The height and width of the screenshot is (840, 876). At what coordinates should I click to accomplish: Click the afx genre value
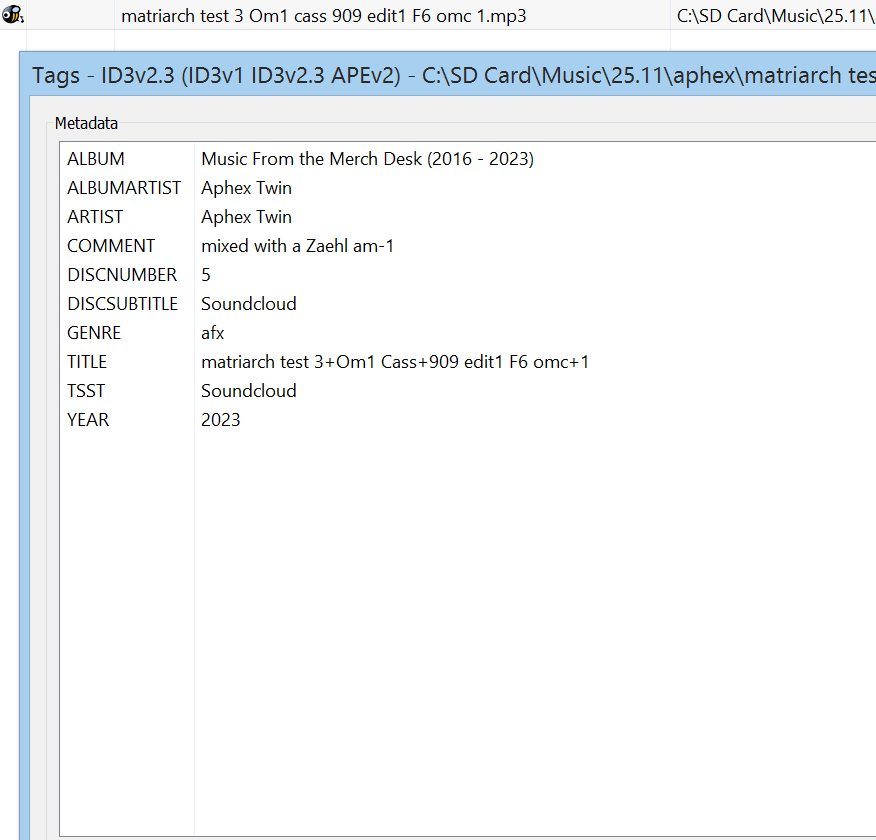[x=212, y=333]
